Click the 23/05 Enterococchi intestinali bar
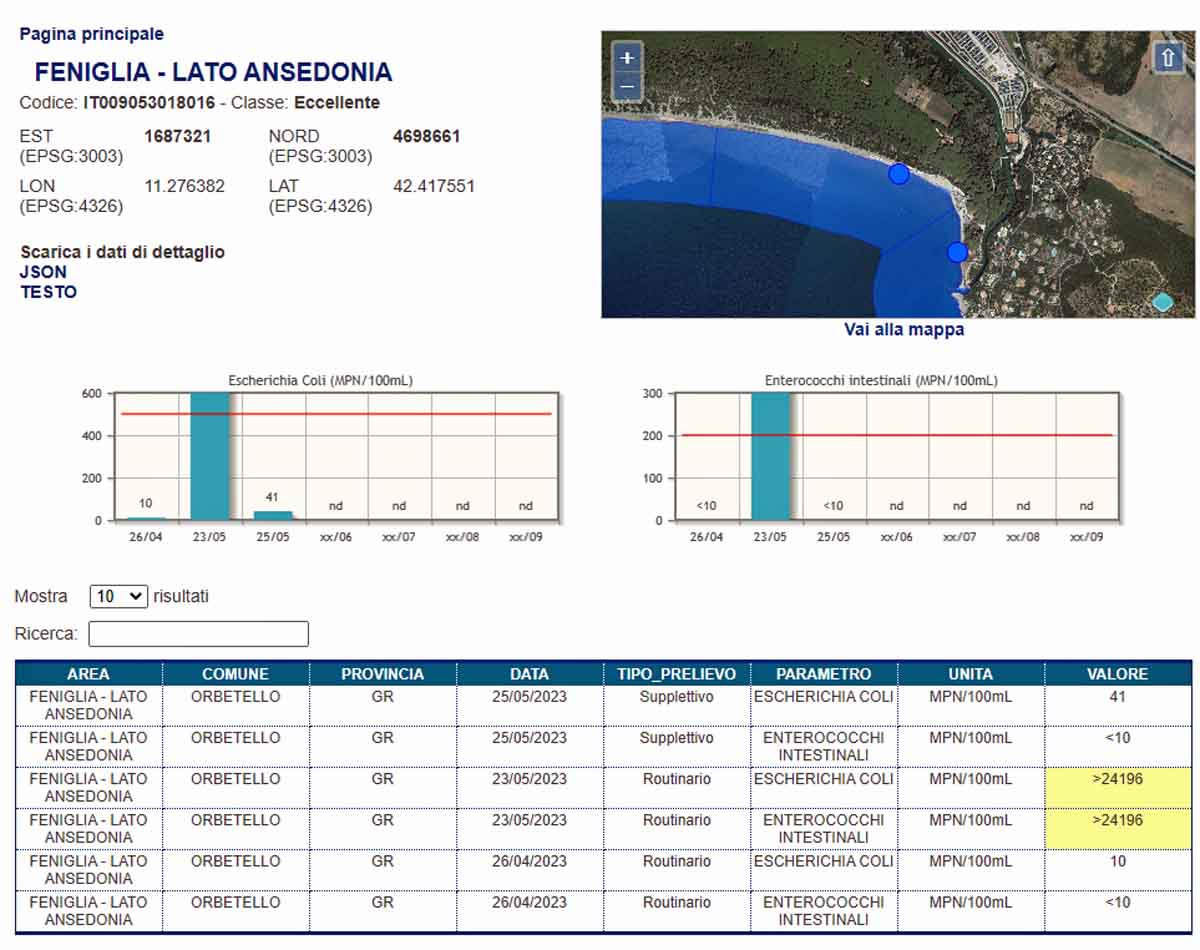The image size is (1200, 950). point(770,456)
